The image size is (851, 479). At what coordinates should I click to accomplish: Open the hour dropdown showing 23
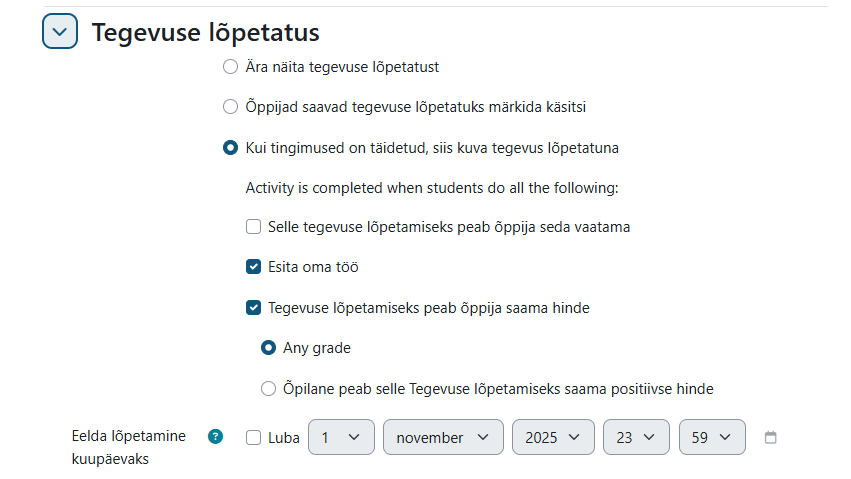pyautogui.click(x=635, y=437)
